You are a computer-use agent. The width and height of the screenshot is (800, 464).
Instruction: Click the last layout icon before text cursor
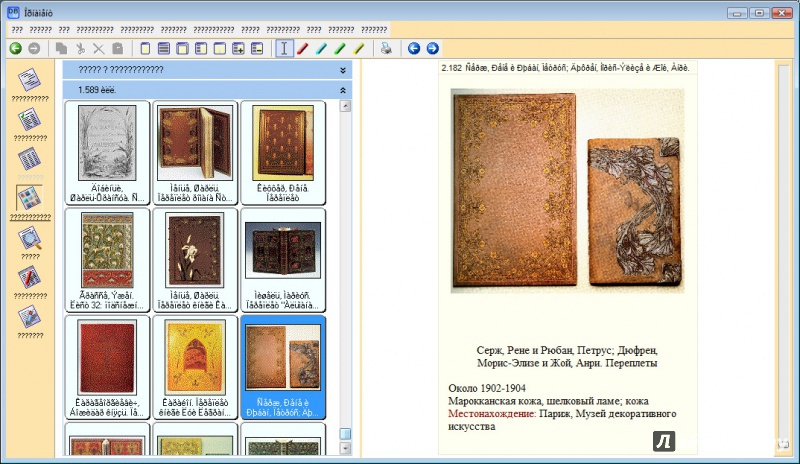[257, 48]
